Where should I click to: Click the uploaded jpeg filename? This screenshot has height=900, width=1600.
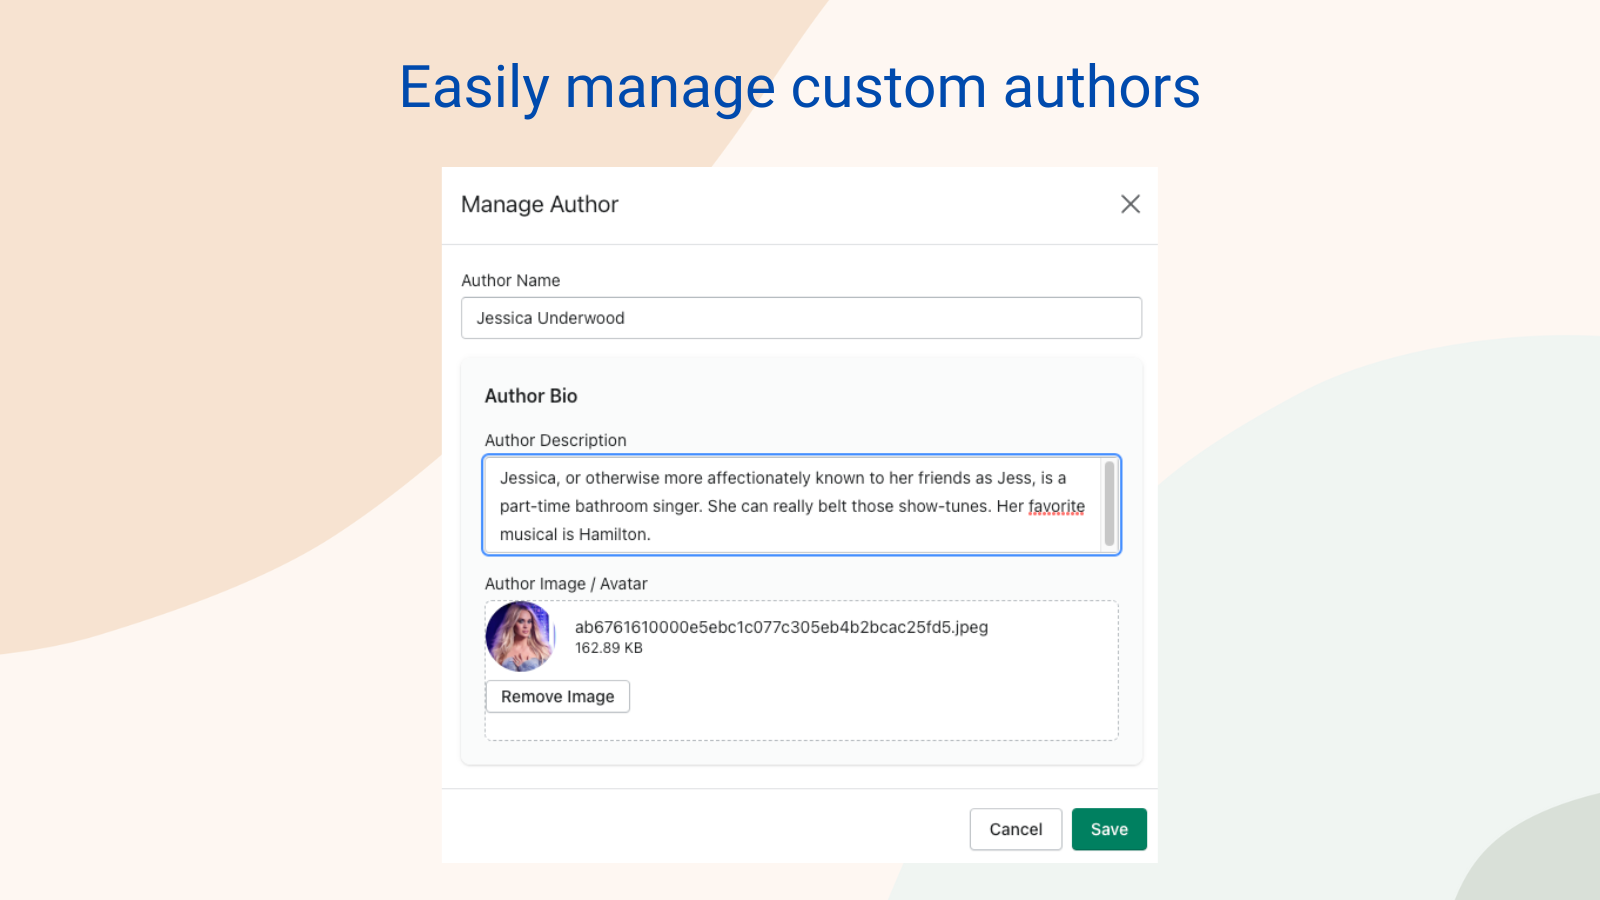(x=780, y=627)
